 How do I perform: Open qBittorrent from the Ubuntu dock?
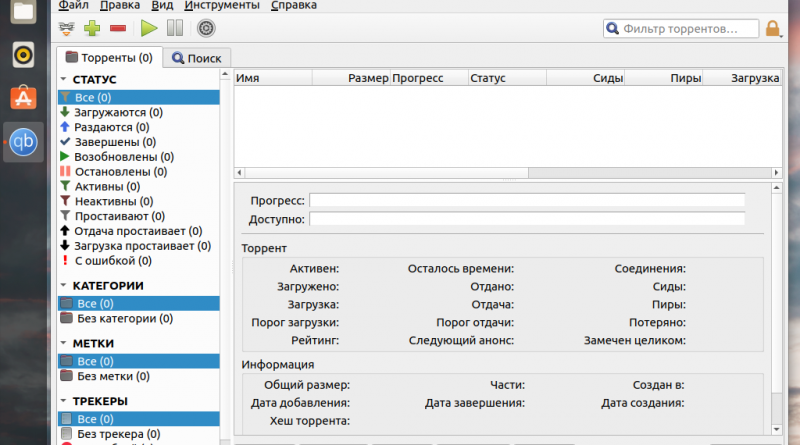(x=25, y=142)
